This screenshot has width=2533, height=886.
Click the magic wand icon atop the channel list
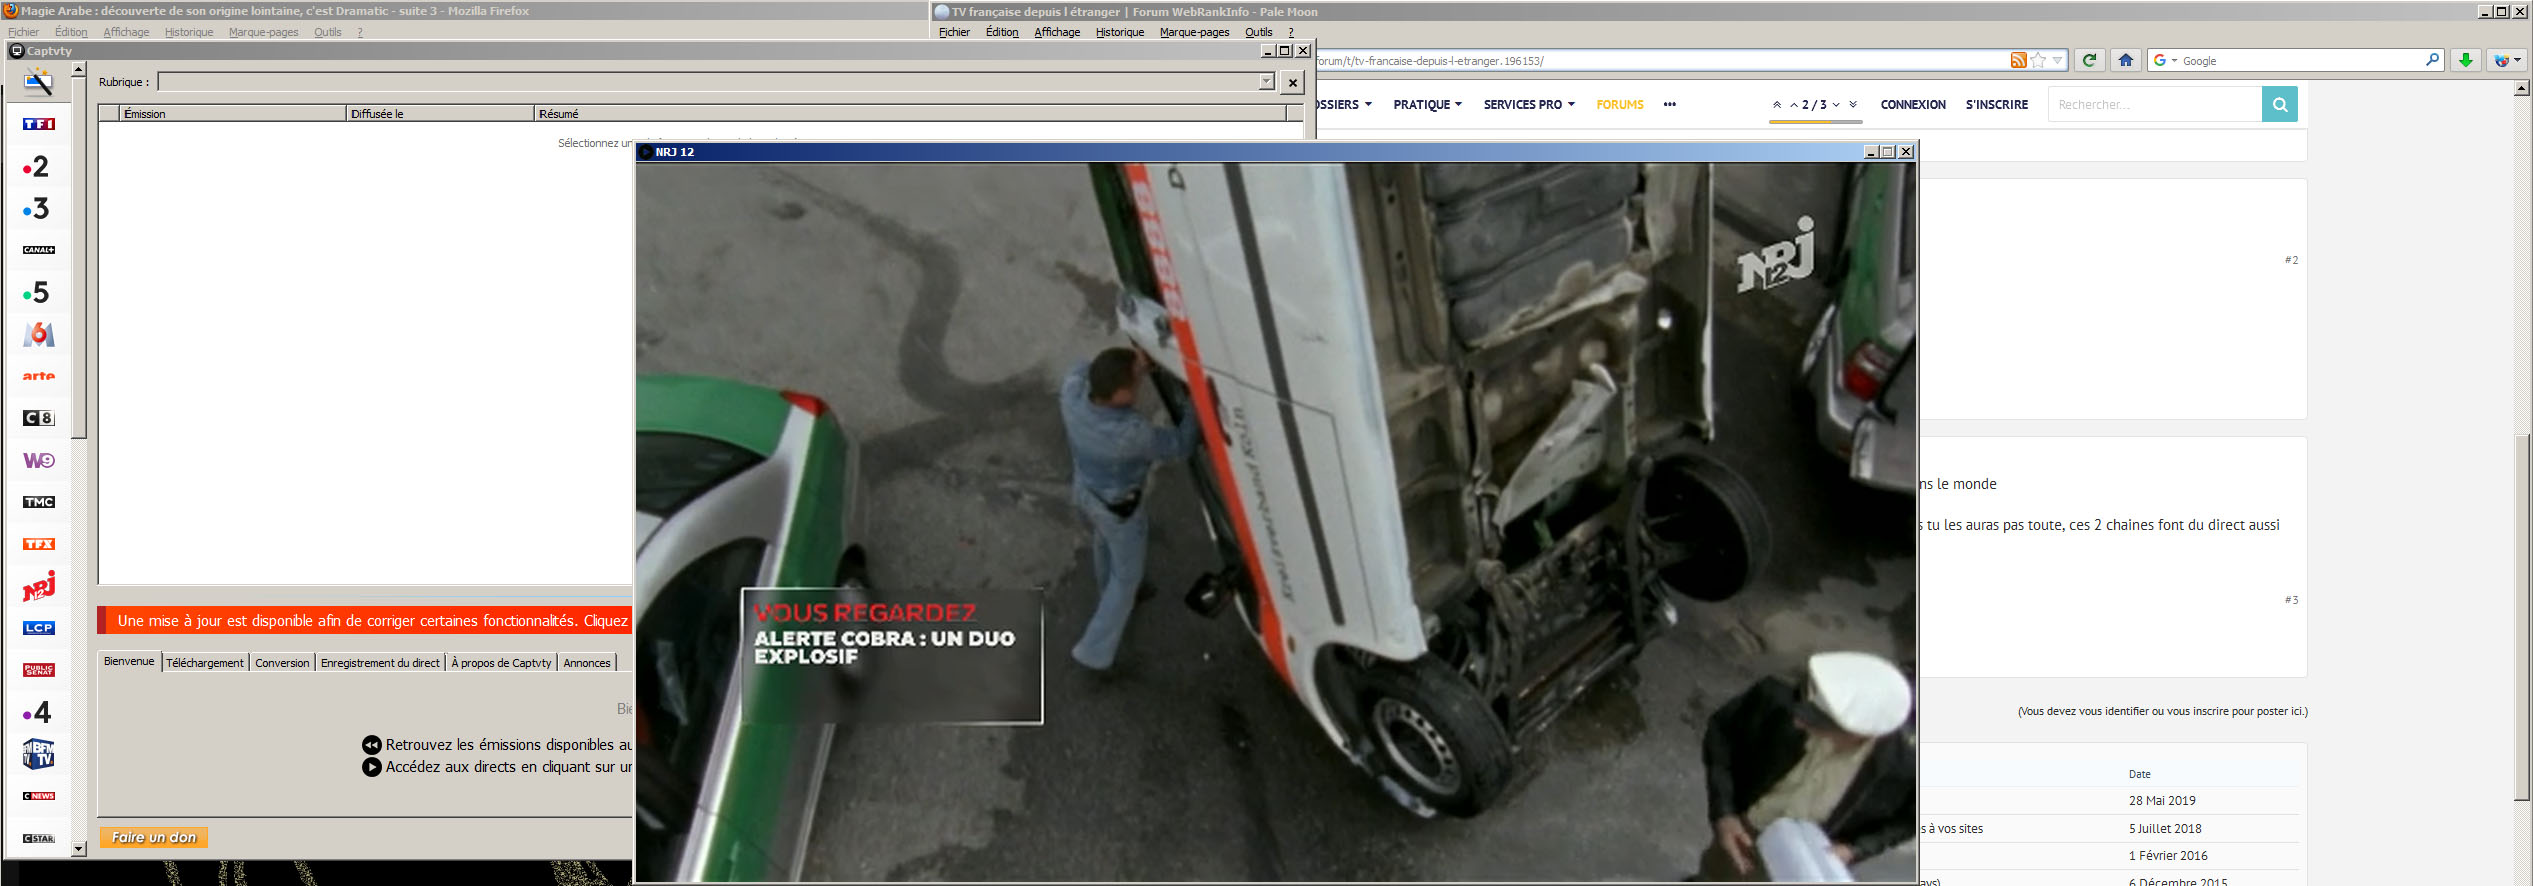[38, 81]
